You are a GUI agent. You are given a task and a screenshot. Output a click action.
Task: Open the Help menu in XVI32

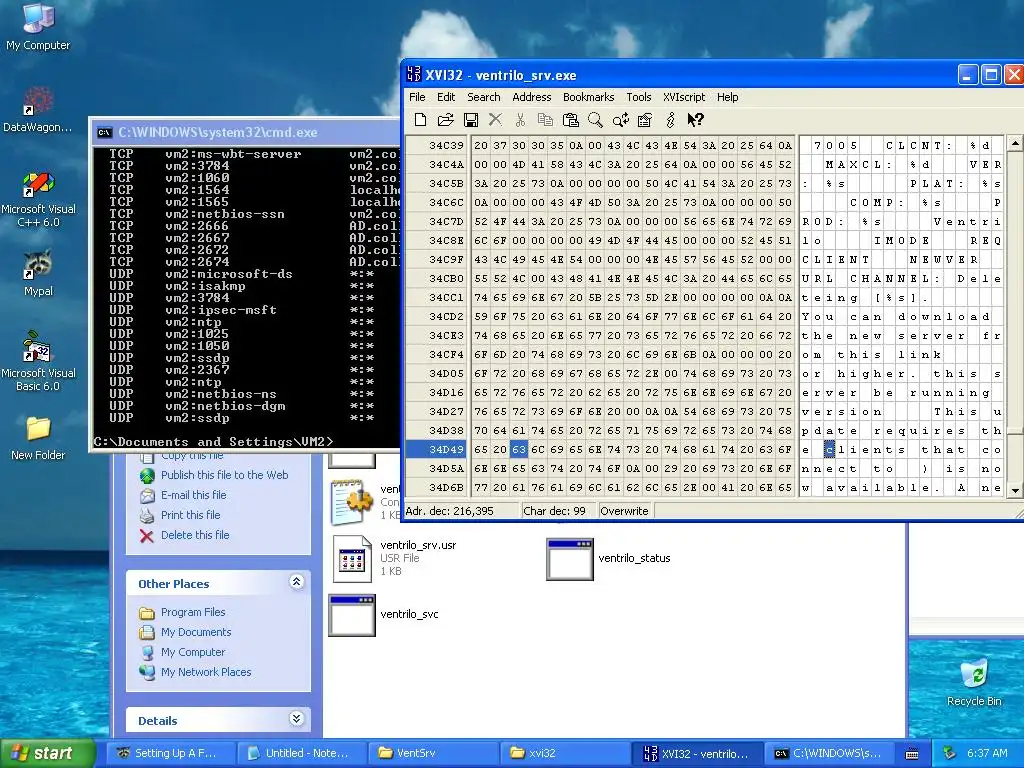pos(728,97)
